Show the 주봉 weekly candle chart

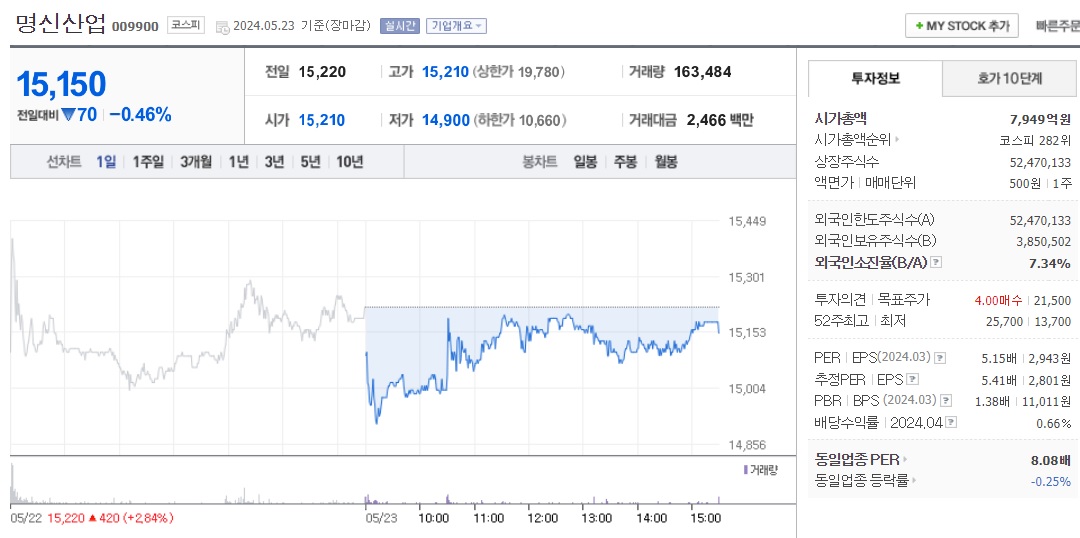625,163
